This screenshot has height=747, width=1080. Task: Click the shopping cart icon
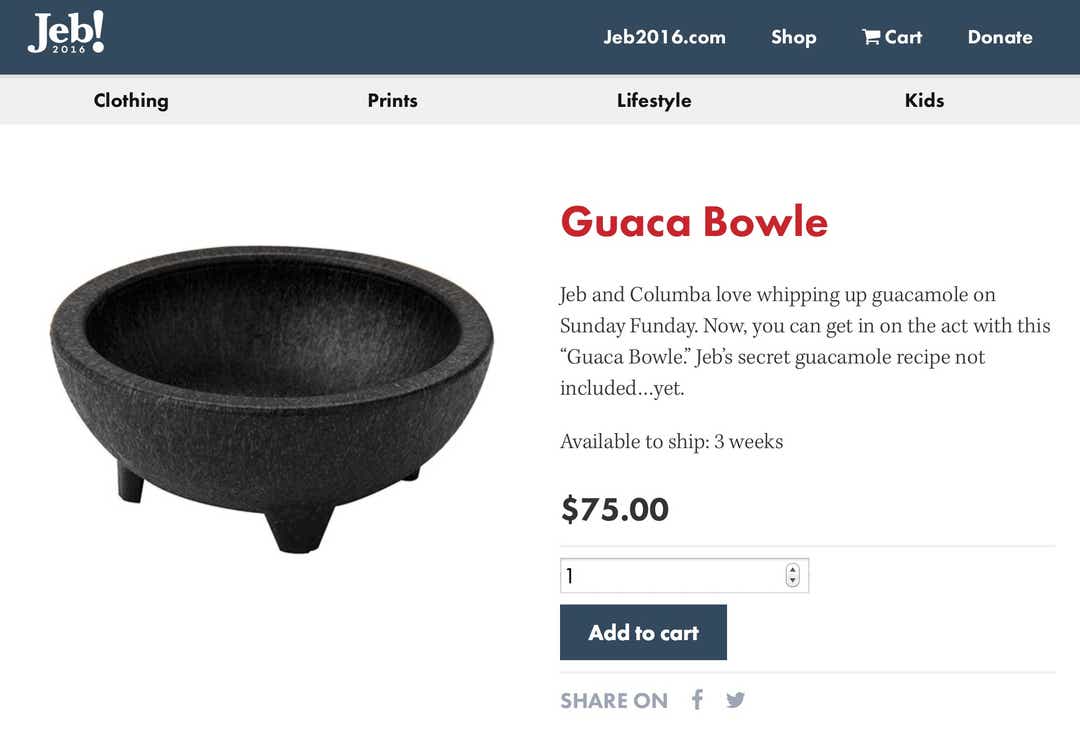(871, 37)
